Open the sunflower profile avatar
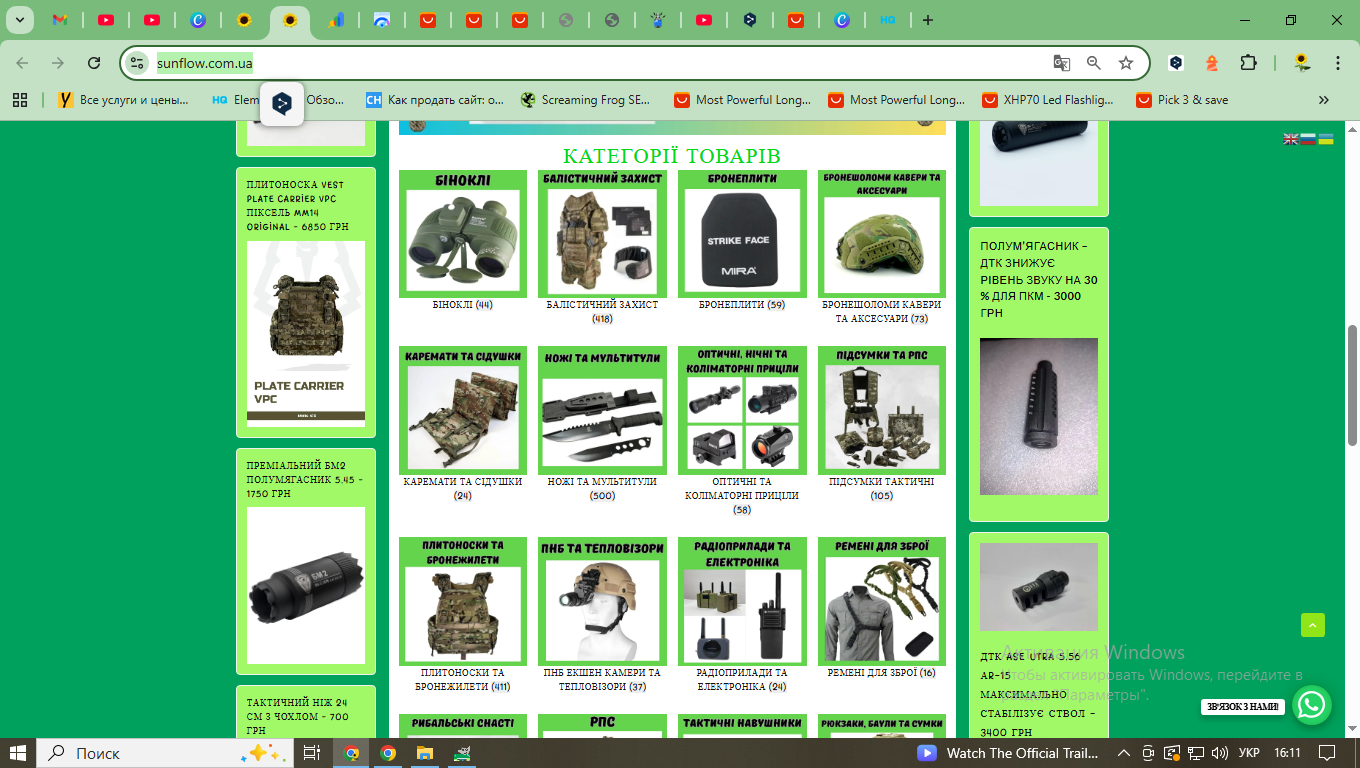1360x768 pixels. [x=1302, y=63]
